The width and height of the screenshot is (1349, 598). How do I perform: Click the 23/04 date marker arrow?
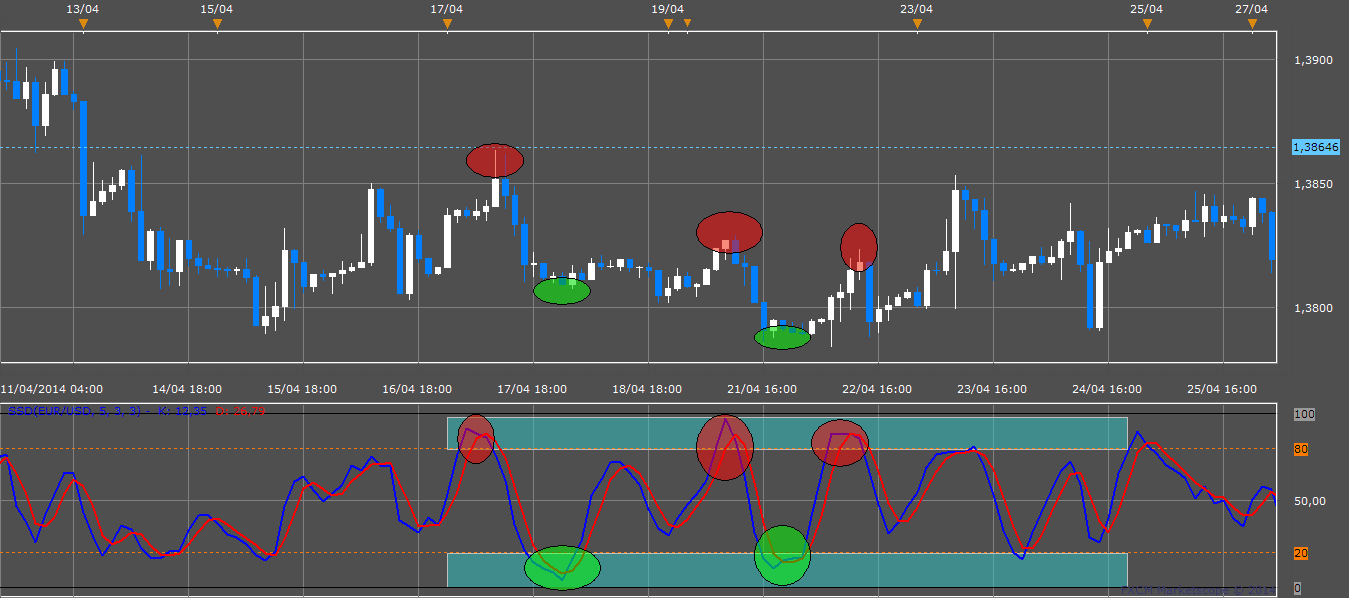917,25
